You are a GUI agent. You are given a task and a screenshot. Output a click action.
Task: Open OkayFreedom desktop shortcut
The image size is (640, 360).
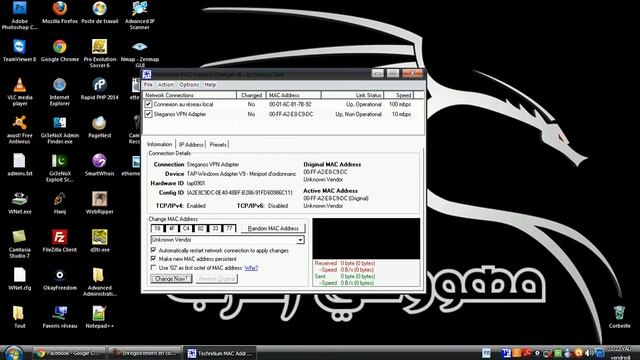[60, 279]
